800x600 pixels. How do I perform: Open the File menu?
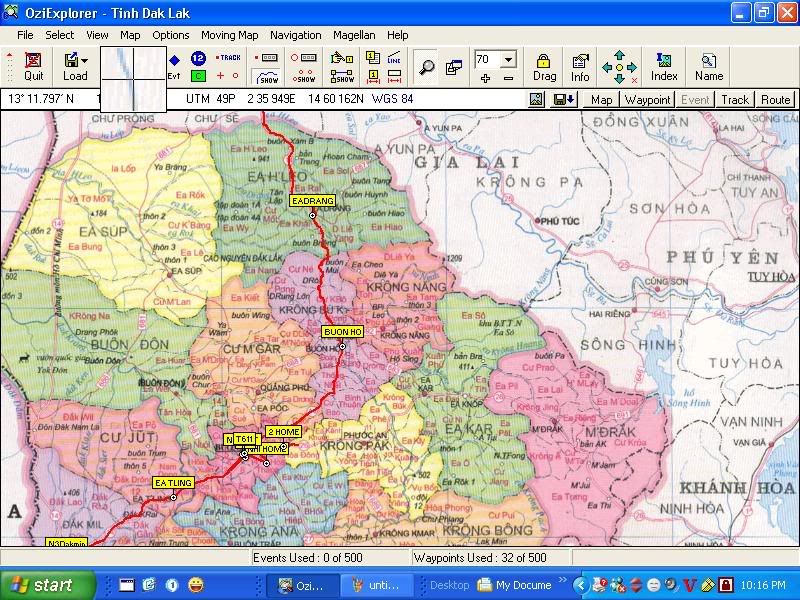coord(25,35)
